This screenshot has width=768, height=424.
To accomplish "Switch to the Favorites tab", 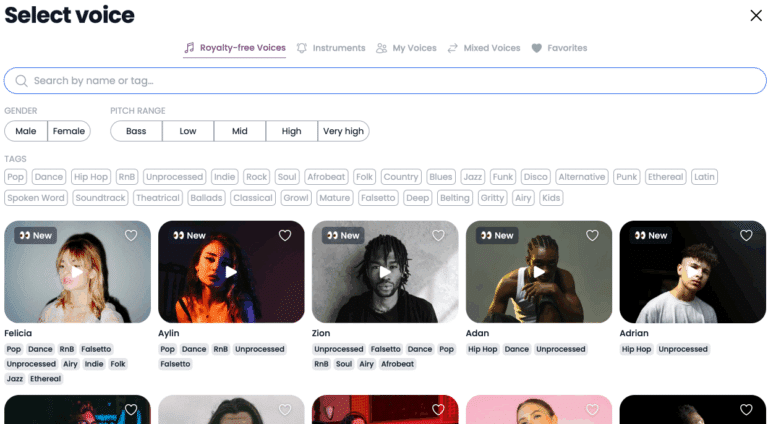I will (x=559, y=48).
